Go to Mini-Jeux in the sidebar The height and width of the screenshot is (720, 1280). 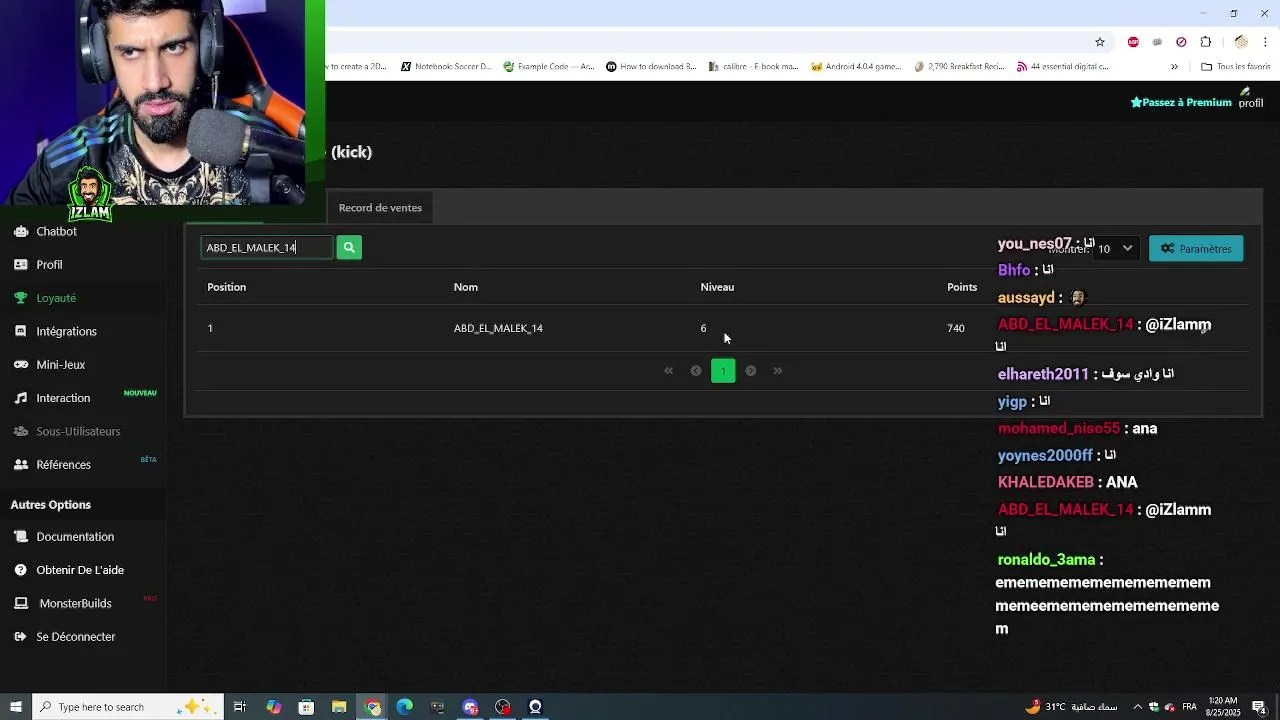(x=60, y=364)
